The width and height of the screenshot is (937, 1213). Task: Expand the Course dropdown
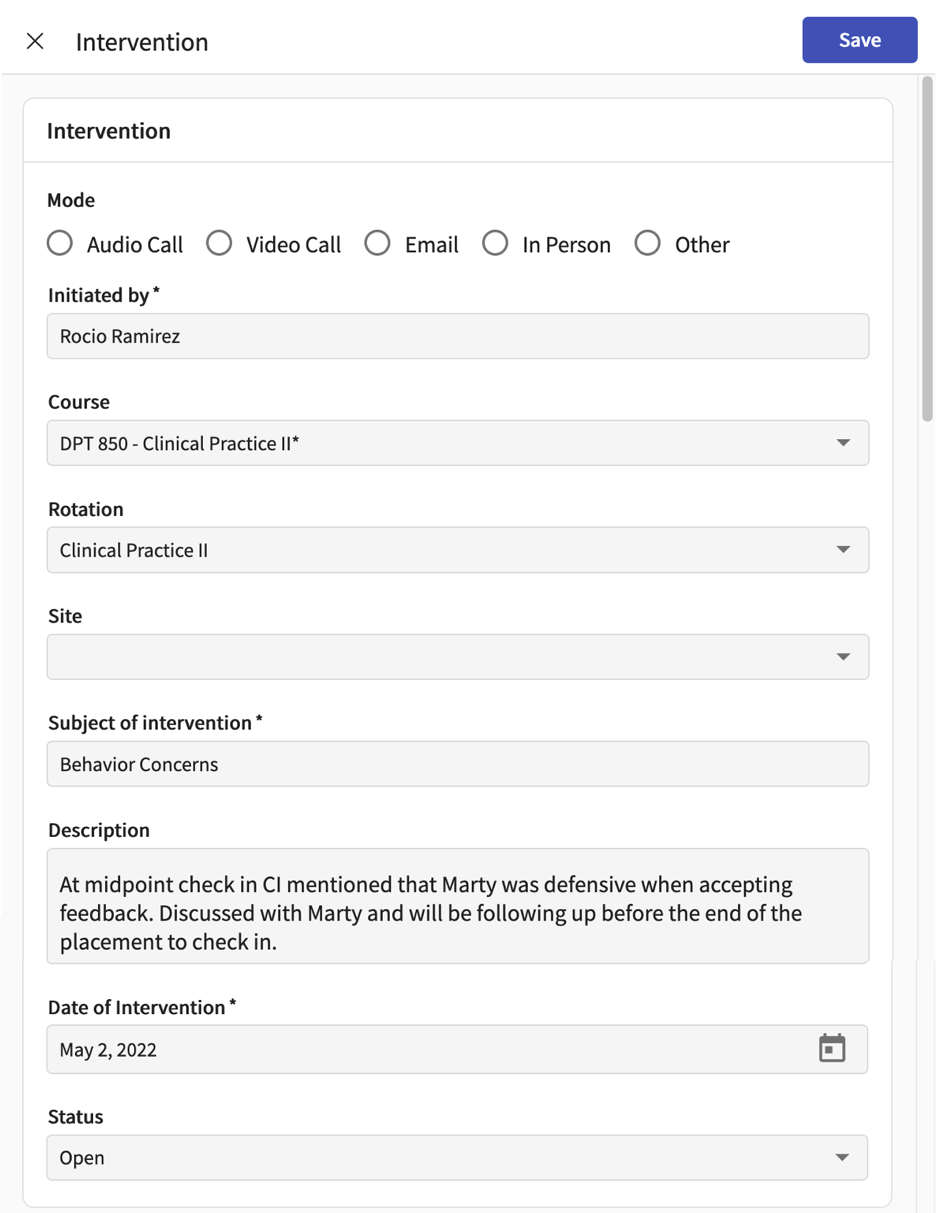pos(843,443)
